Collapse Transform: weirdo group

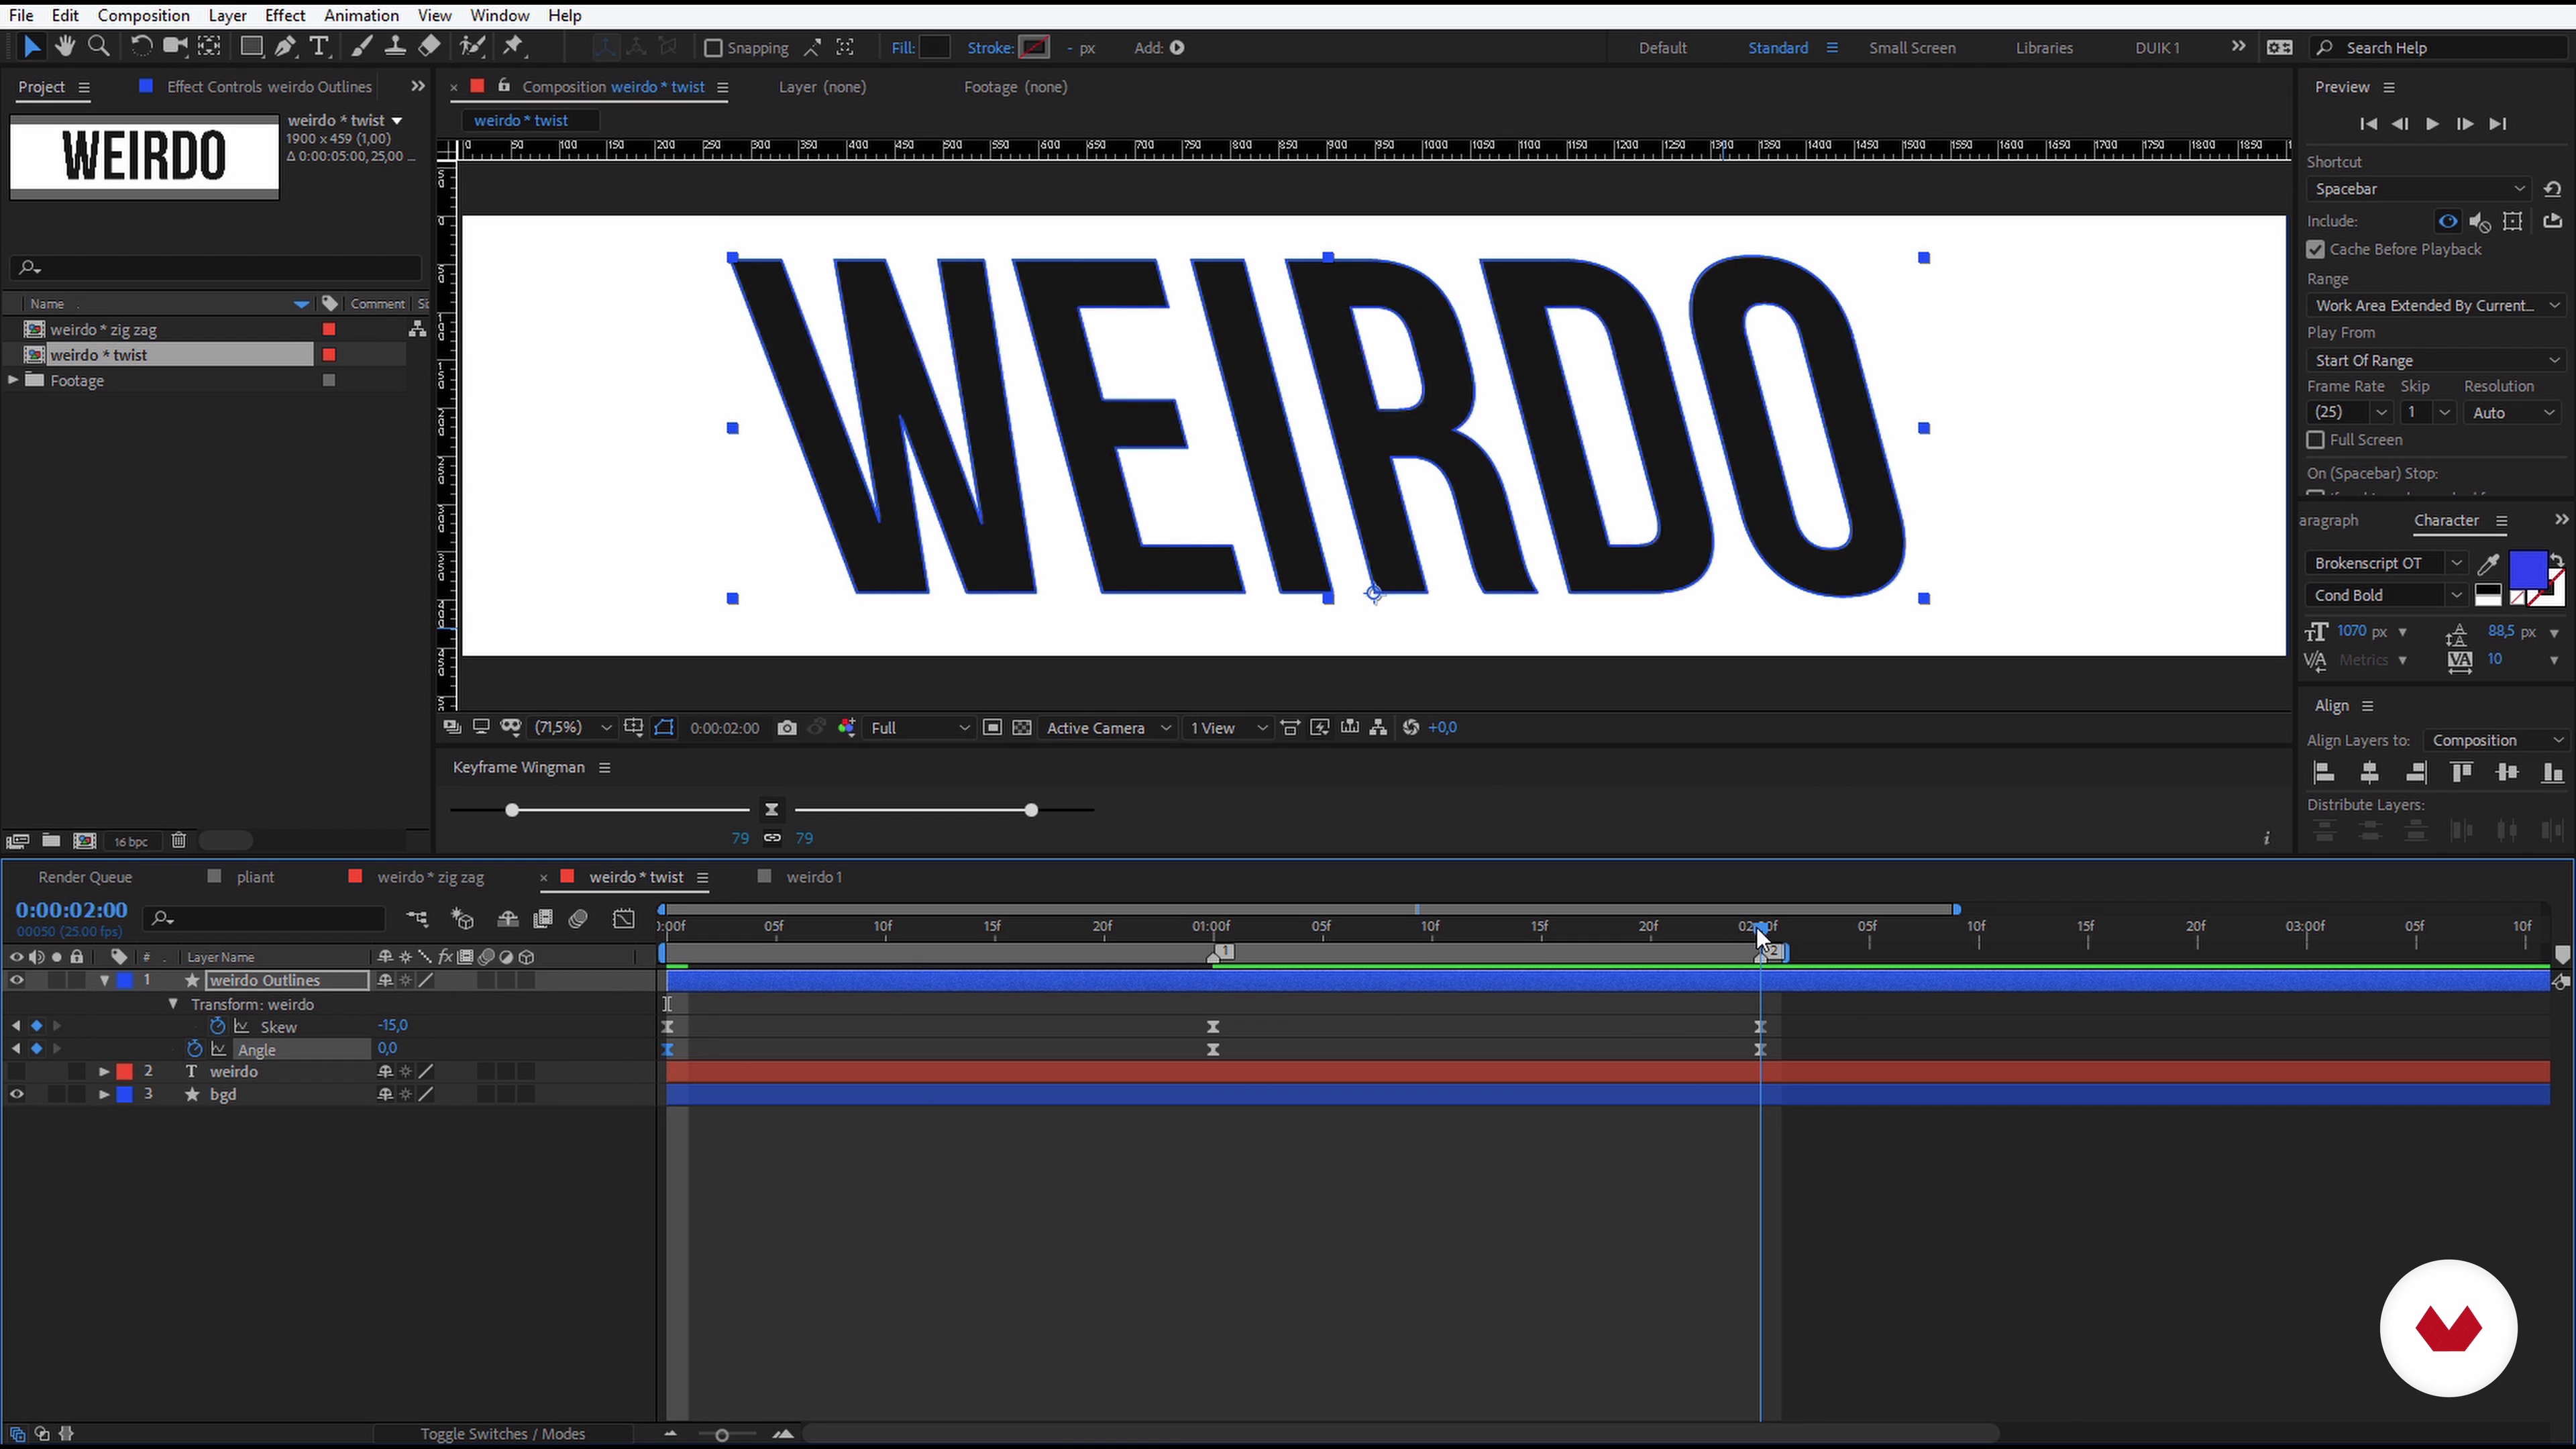[x=173, y=1004]
